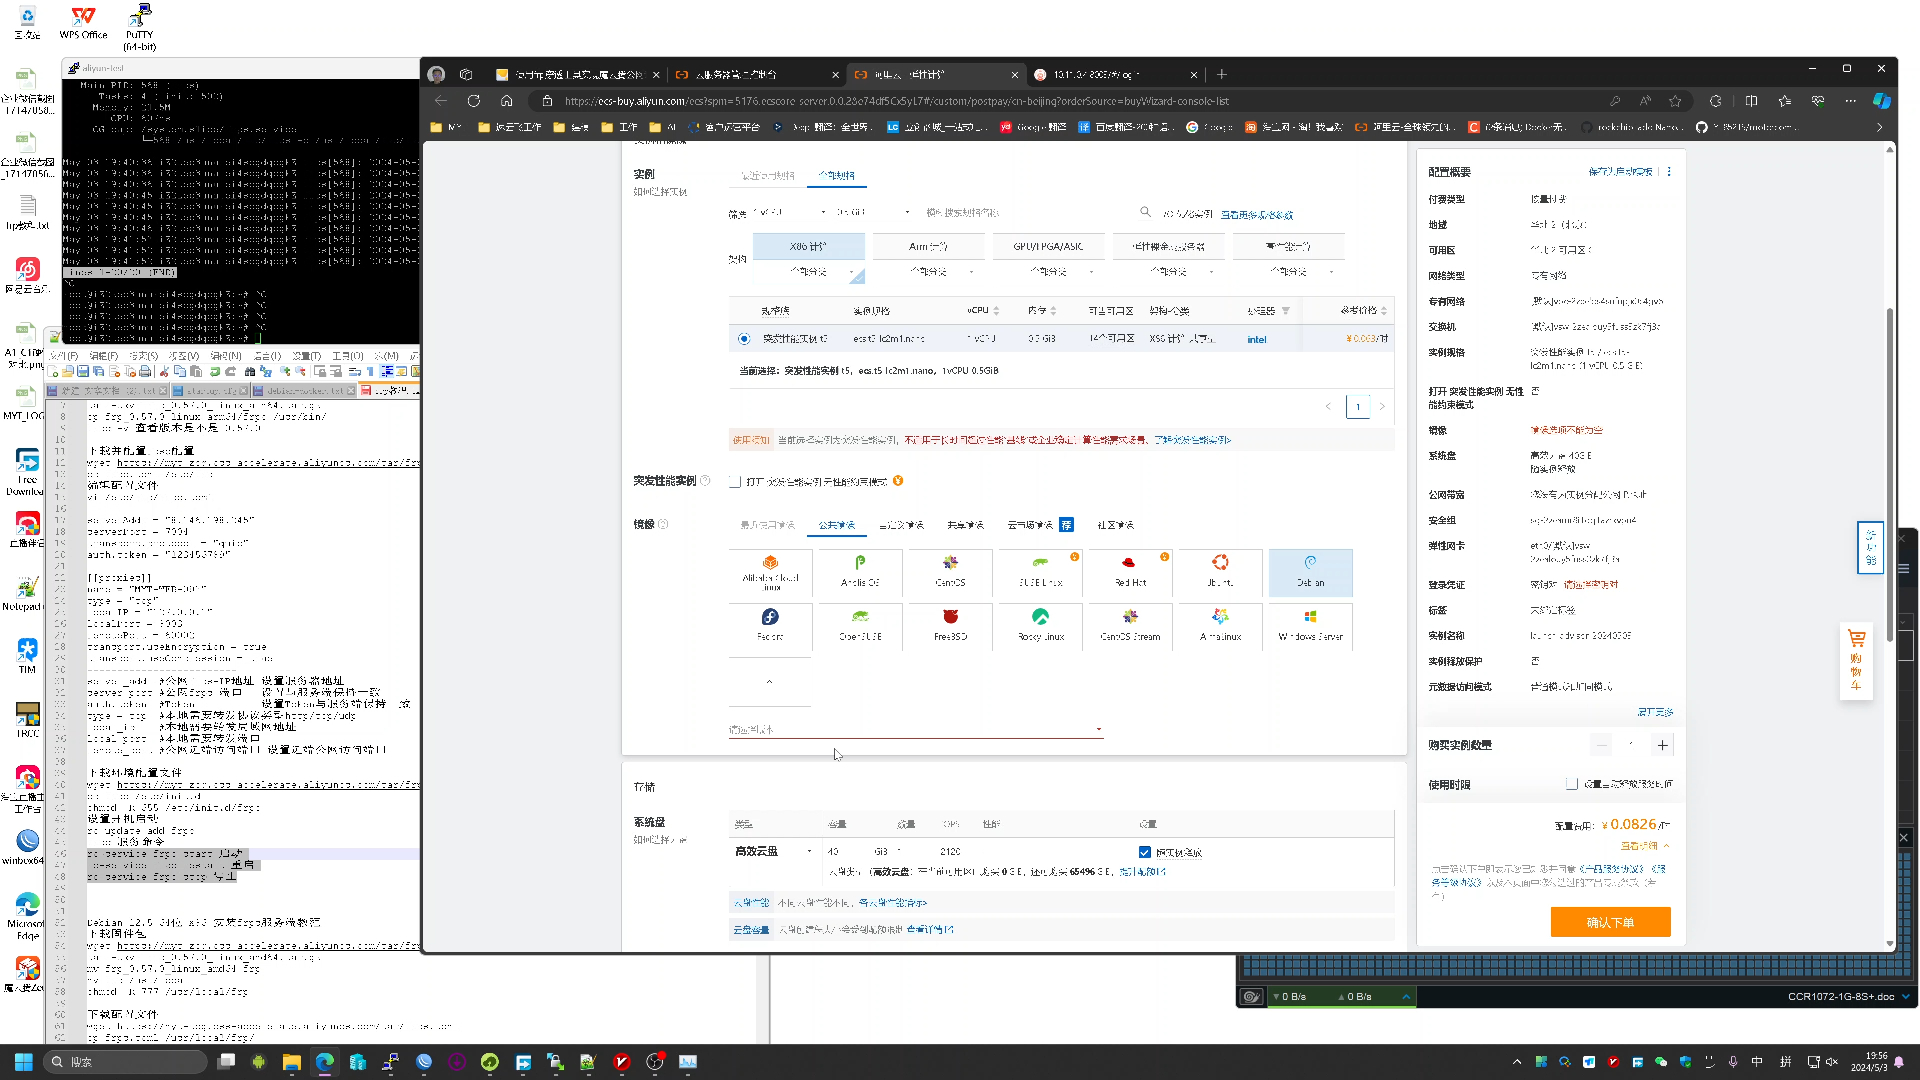Switch to the 自定义镜像 tab

[901, 525]
